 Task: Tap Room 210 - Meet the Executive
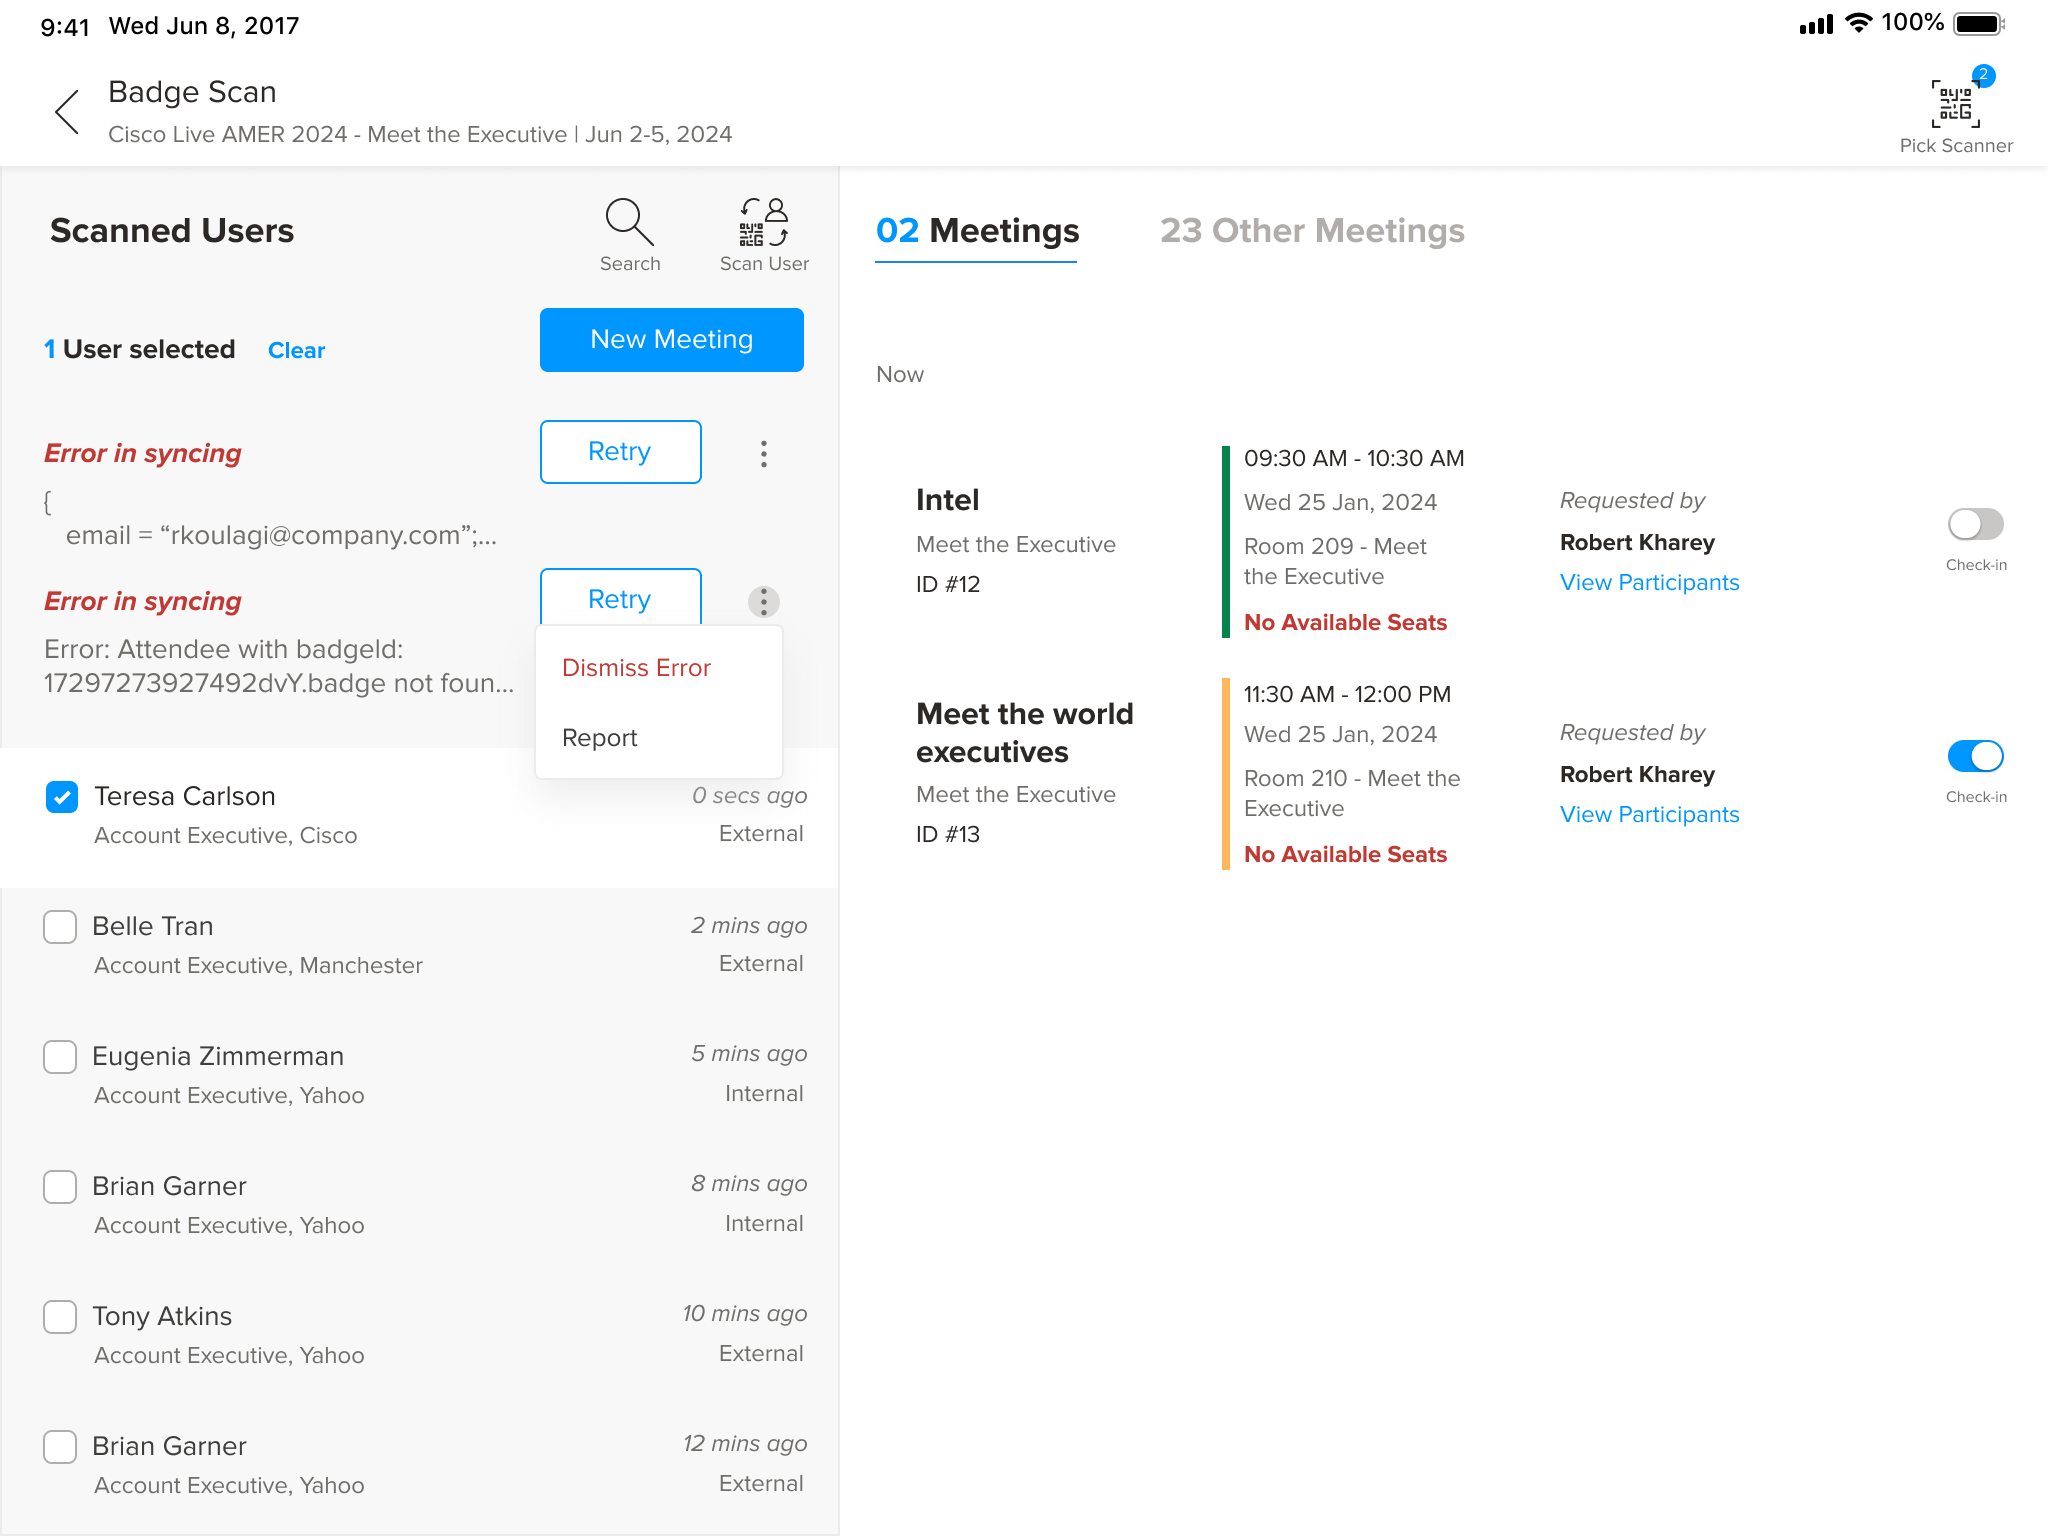(1352, 793)
